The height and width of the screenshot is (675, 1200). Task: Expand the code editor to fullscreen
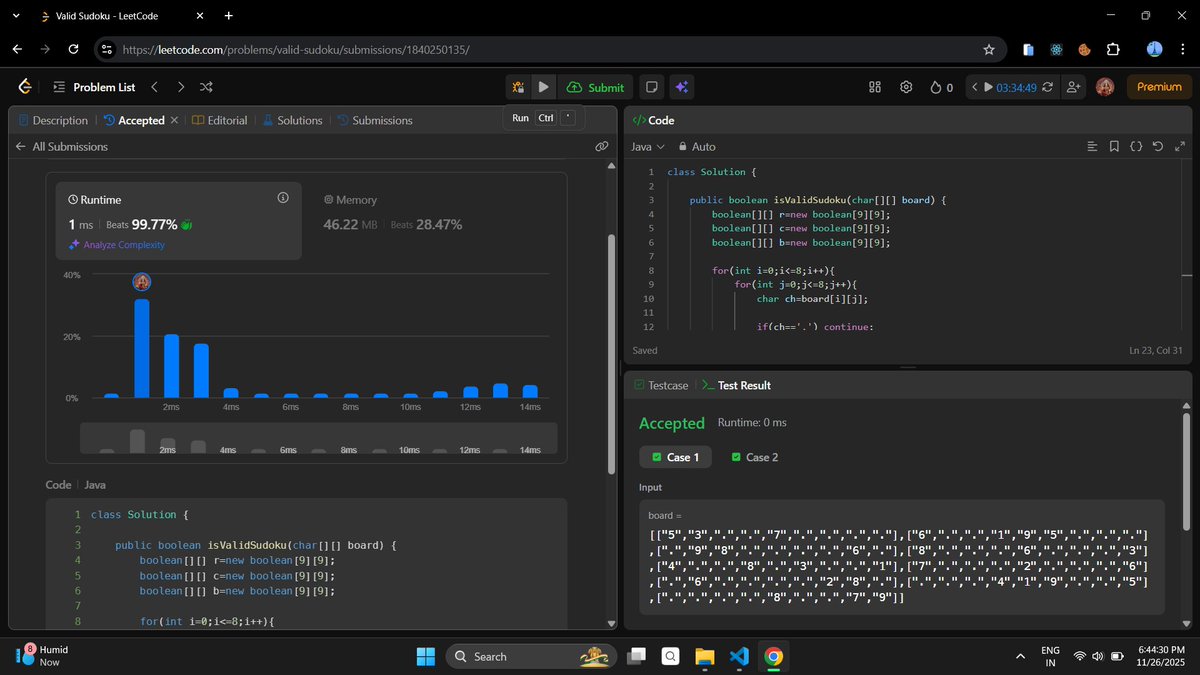pos(1180,146)
